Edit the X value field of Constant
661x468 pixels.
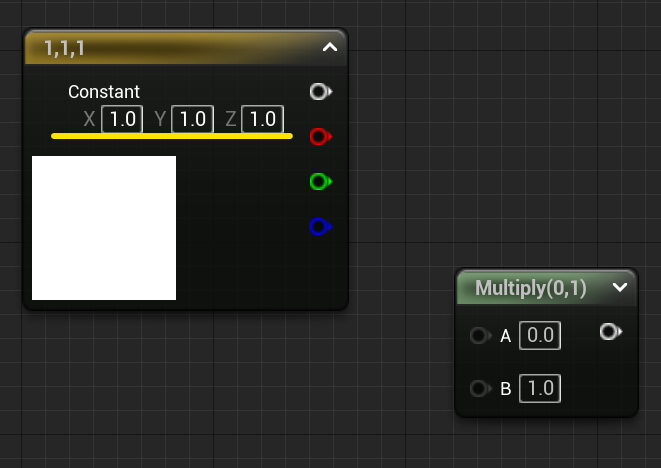tap(122, 119)
